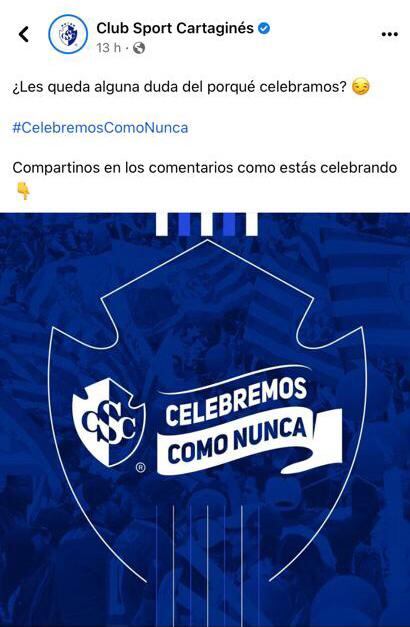410x627 pixels.
Task: Click the question text about celebramos
Action: pos(179,87)
